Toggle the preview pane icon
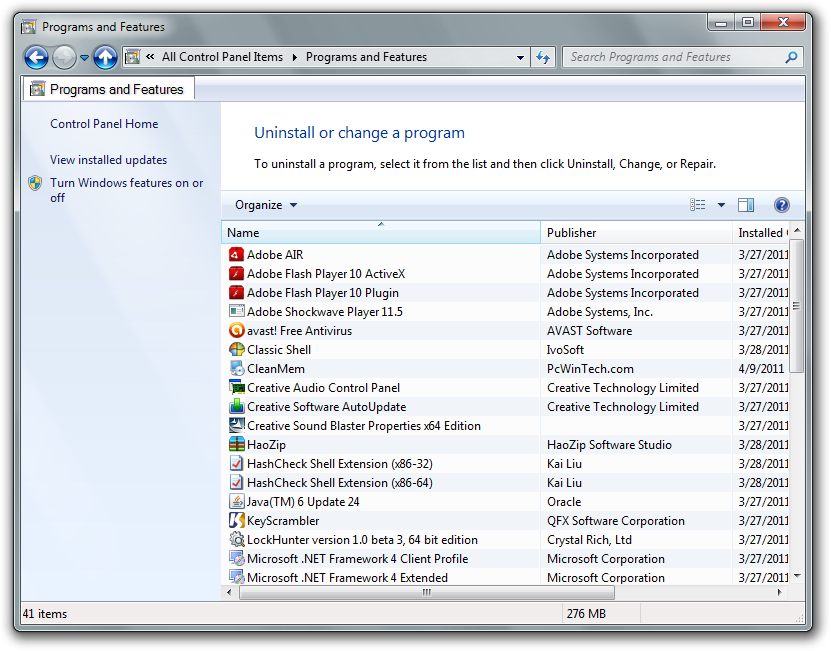Viewport: 831px width, 651px height. (x=746, y=205)
